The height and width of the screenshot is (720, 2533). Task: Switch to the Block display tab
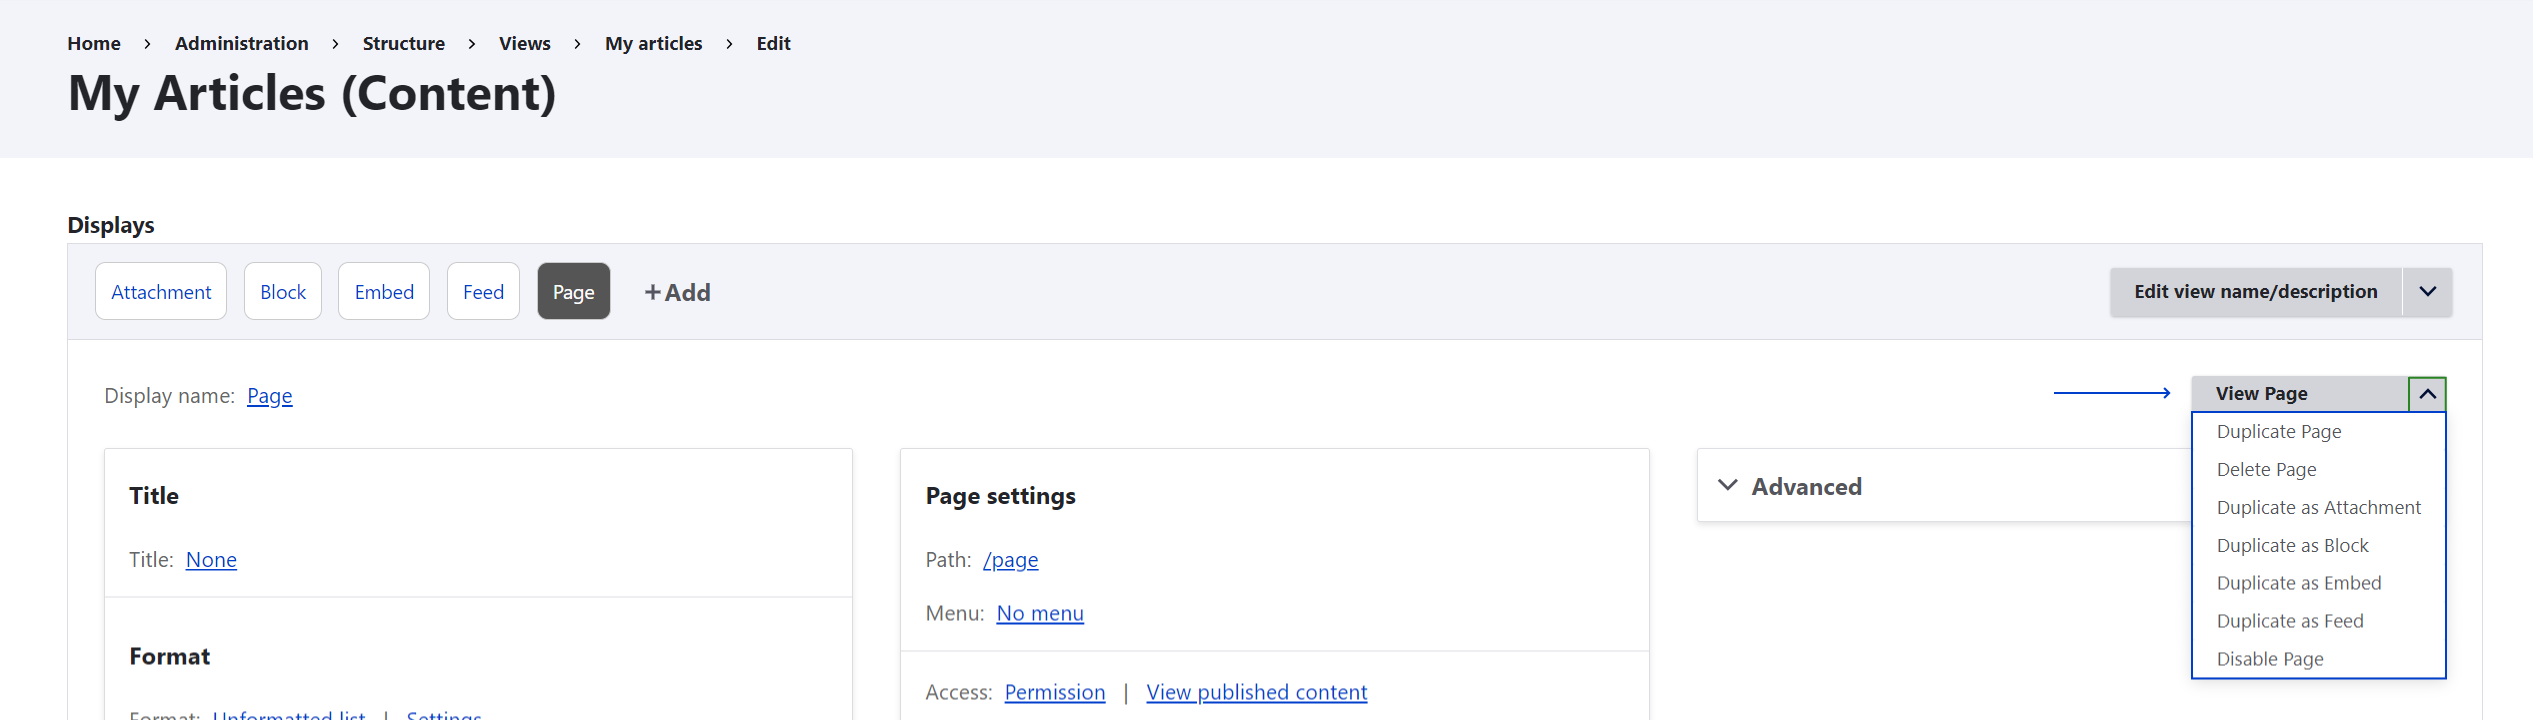click(x=283, y=292)
